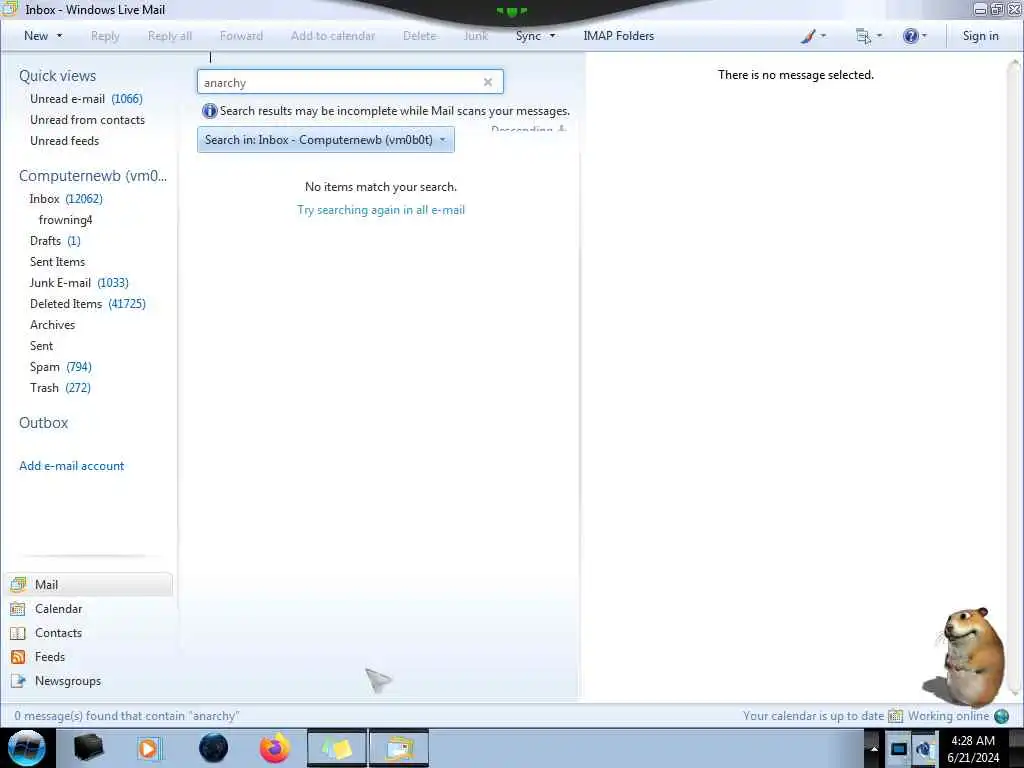Click the New toolbar button
This screenshot has height=768, width=1024.
coord(36,36)
